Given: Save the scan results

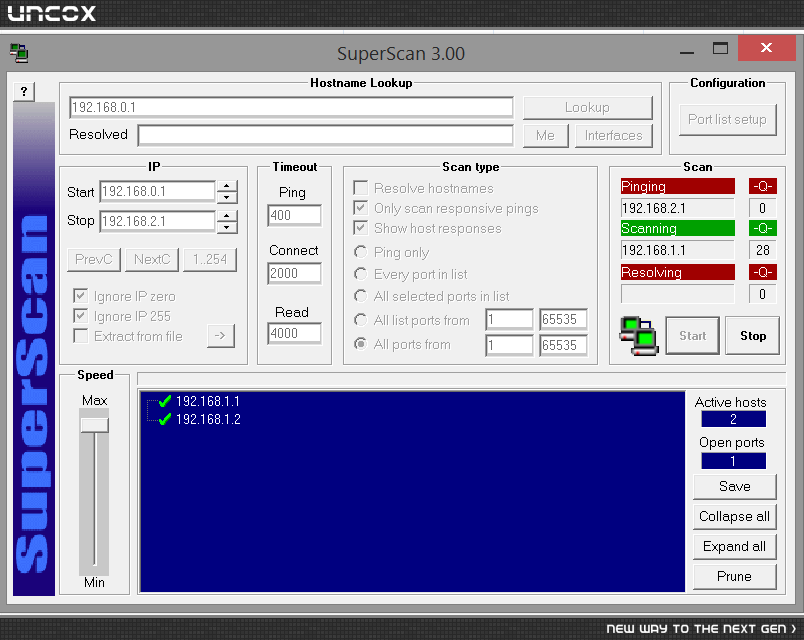Looking at the screenshot, I should click(x=735, y=487).
